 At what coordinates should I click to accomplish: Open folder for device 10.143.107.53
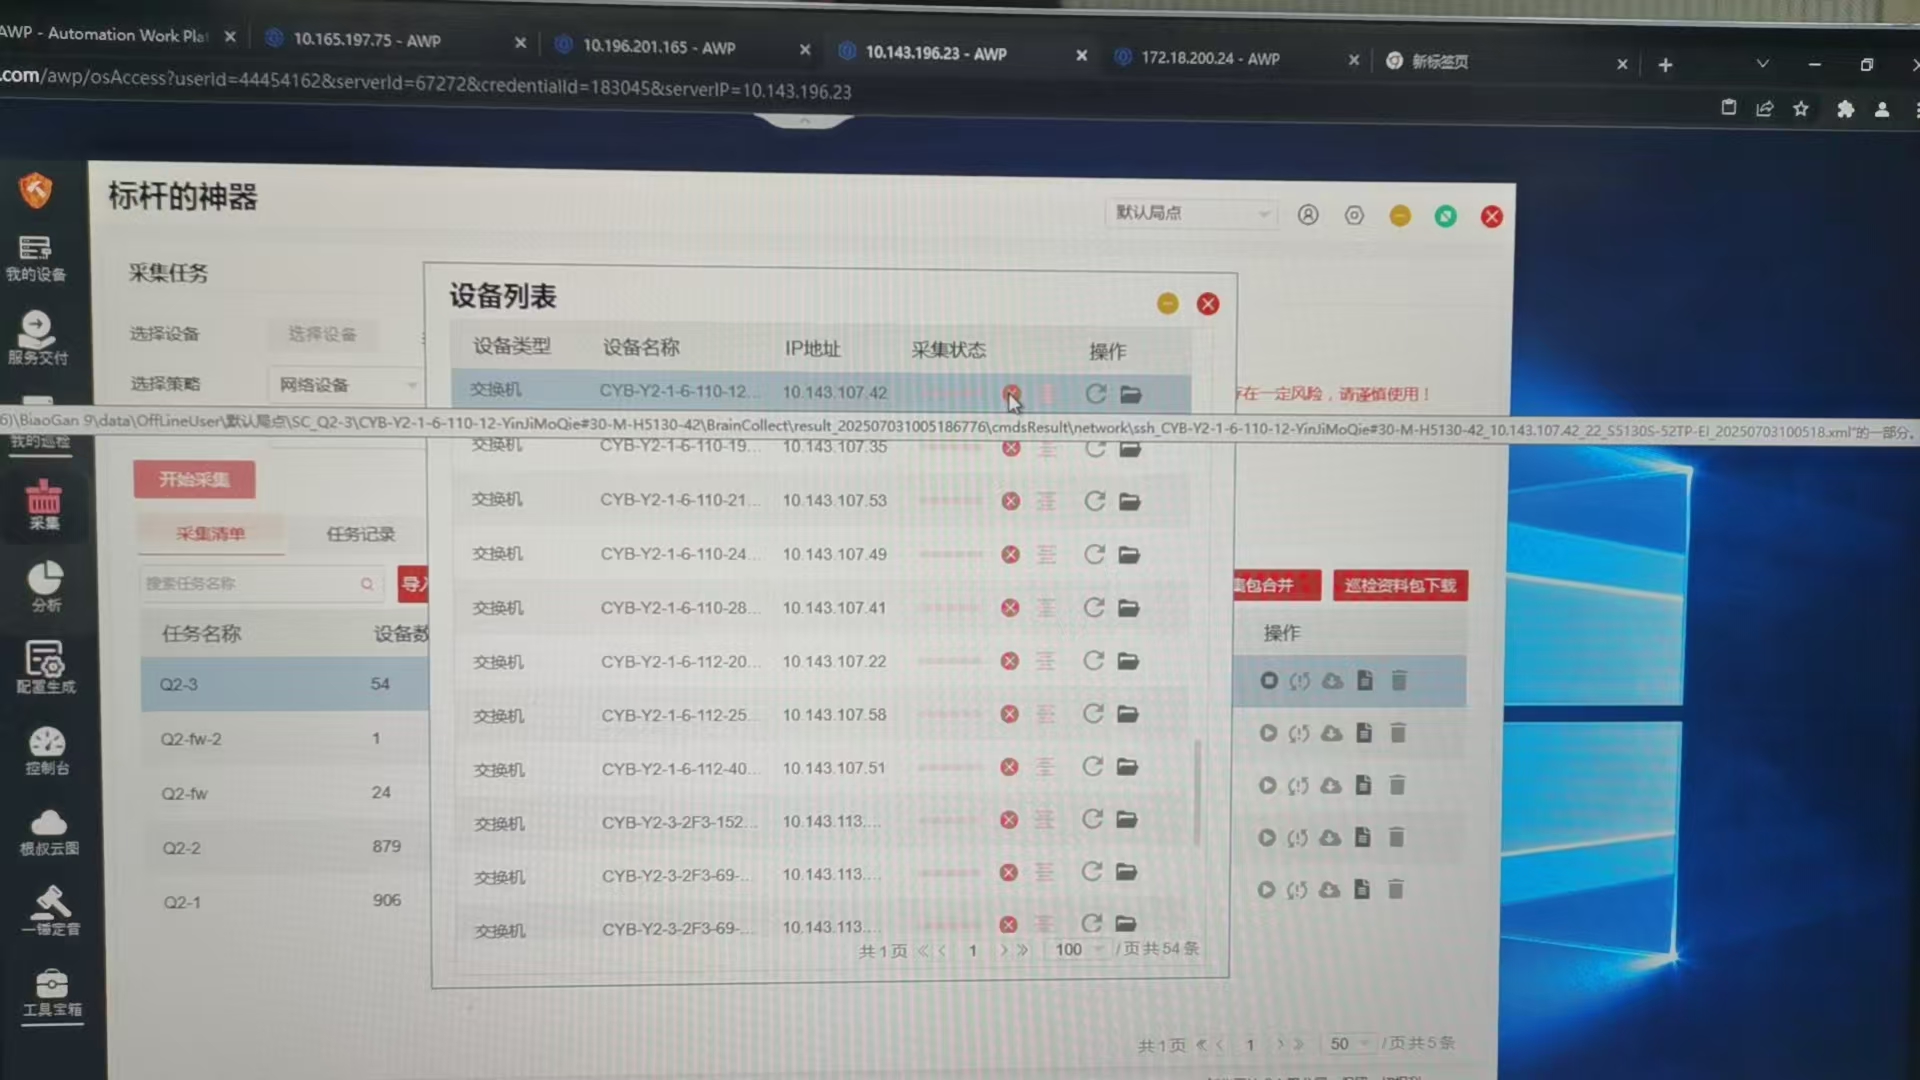click(x=1130, y=501)
